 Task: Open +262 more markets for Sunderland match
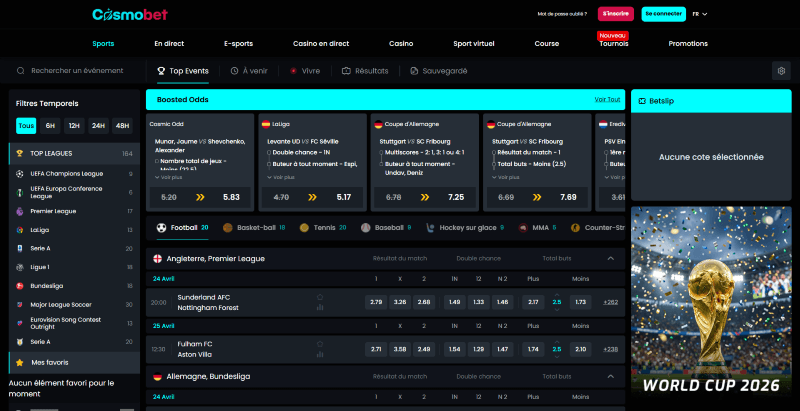[x=611, y=302]
